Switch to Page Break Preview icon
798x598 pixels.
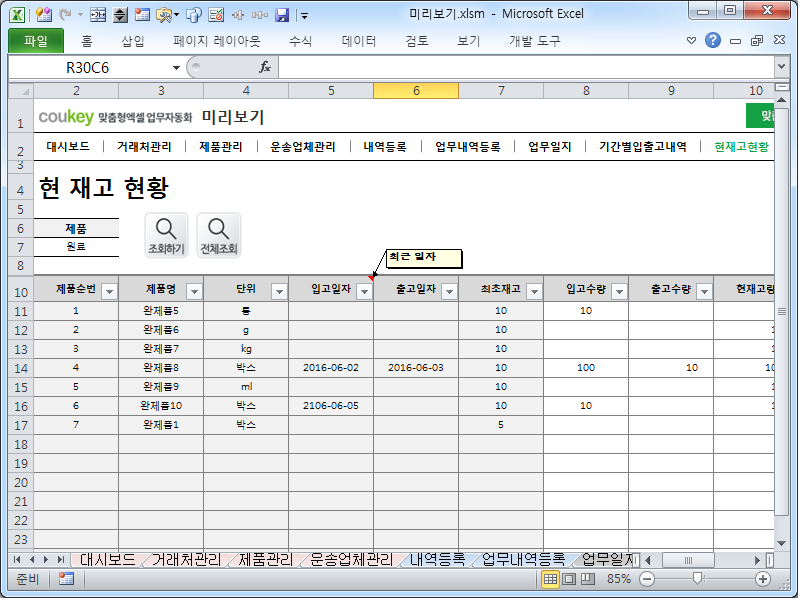588,579
